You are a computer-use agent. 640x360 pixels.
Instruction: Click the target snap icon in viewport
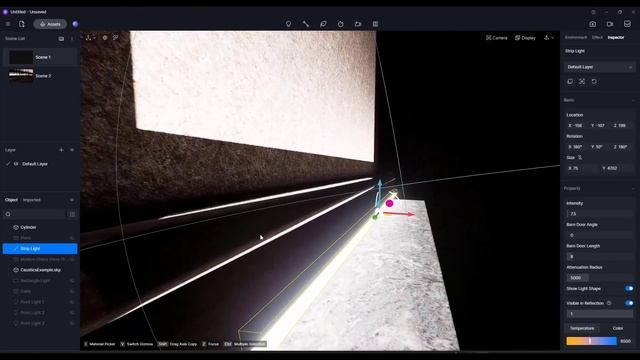point(105,38)
